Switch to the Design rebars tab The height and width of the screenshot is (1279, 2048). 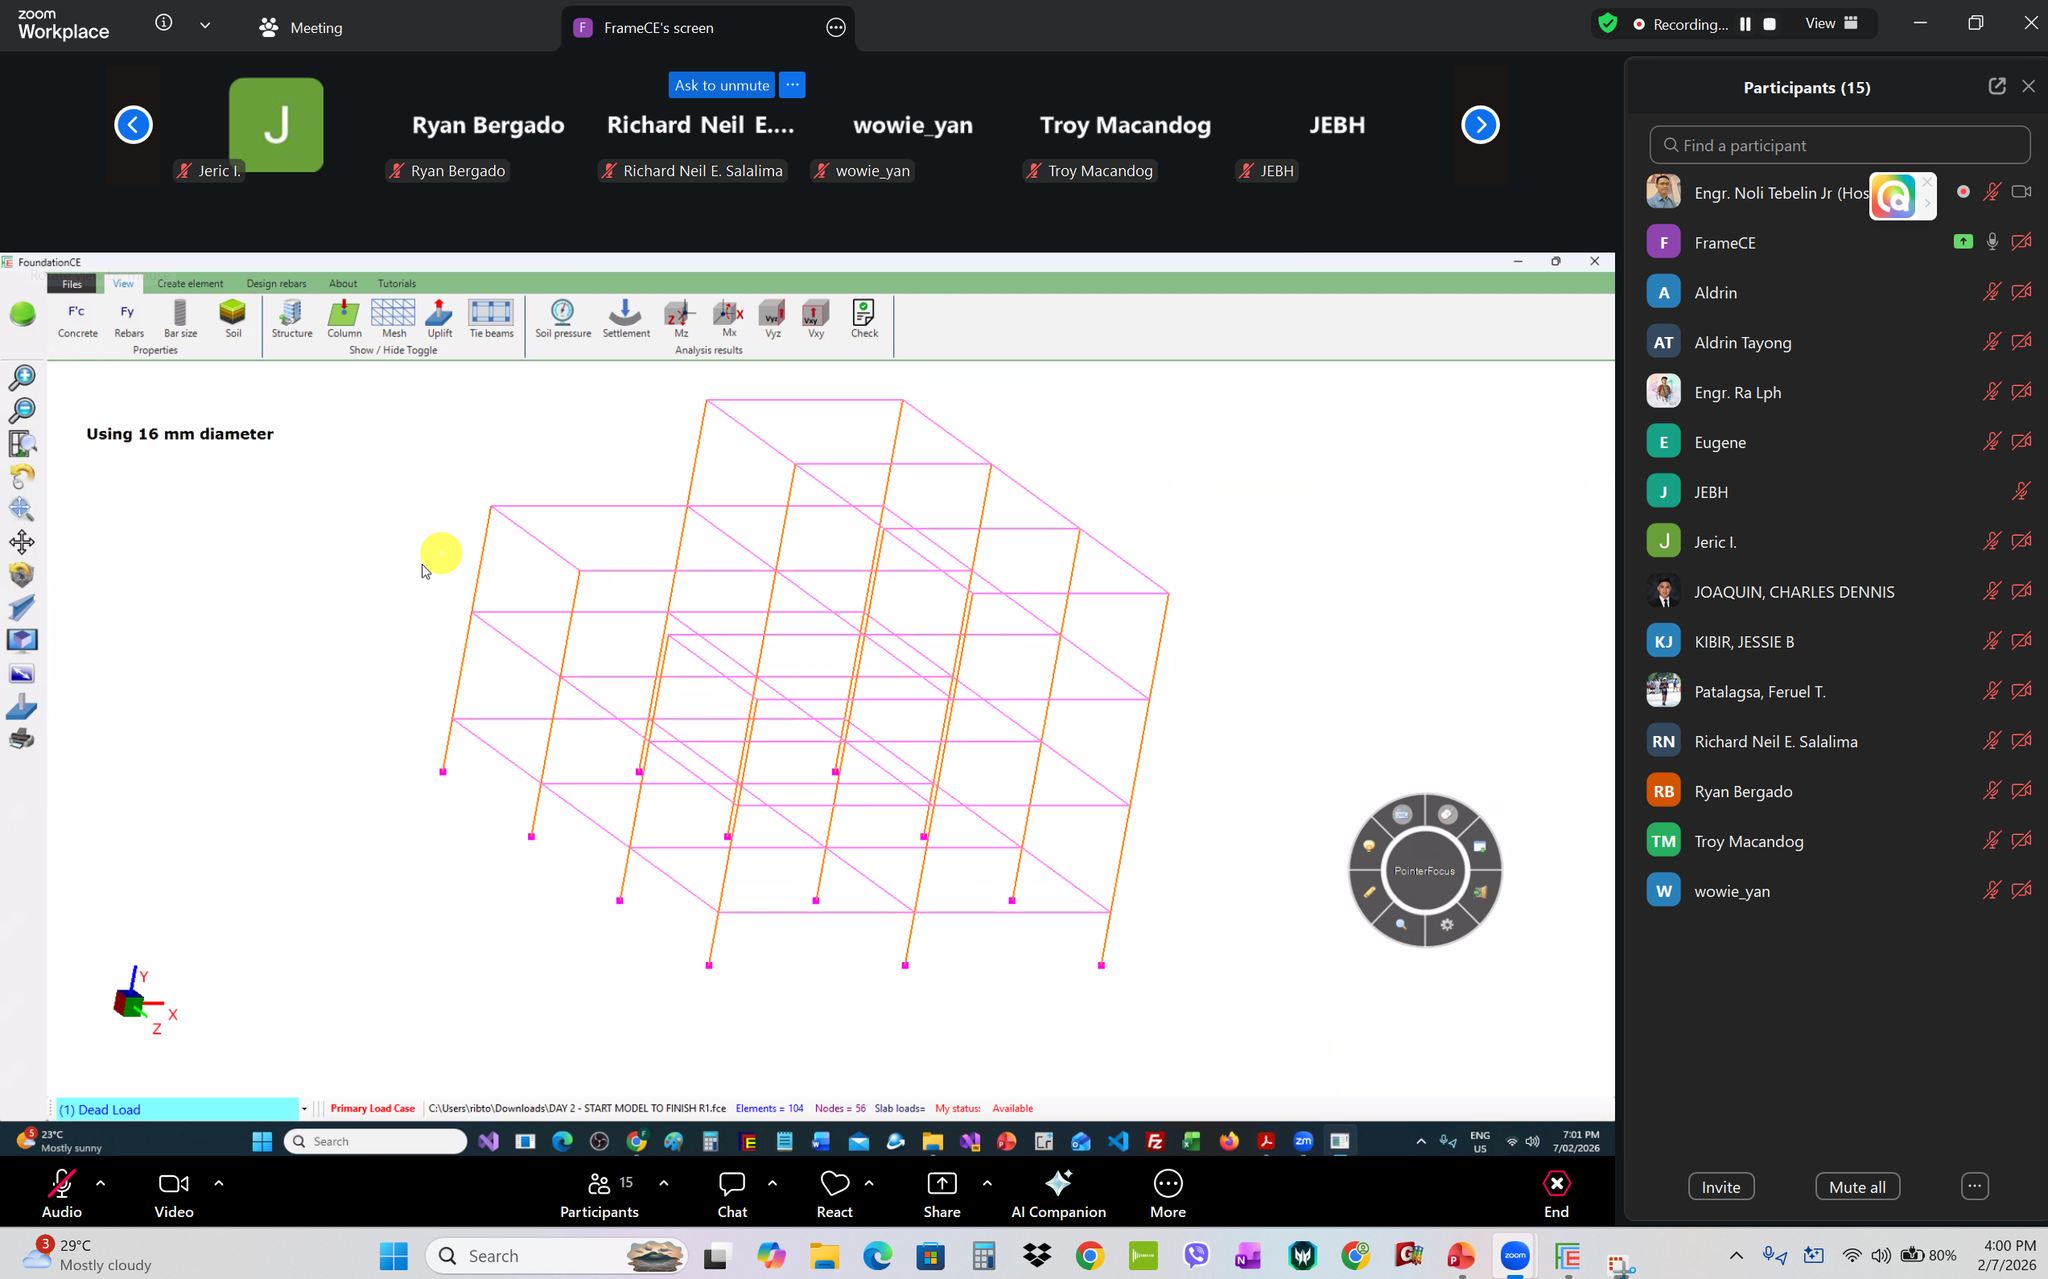pyautogui.click(x=276, y=284)
